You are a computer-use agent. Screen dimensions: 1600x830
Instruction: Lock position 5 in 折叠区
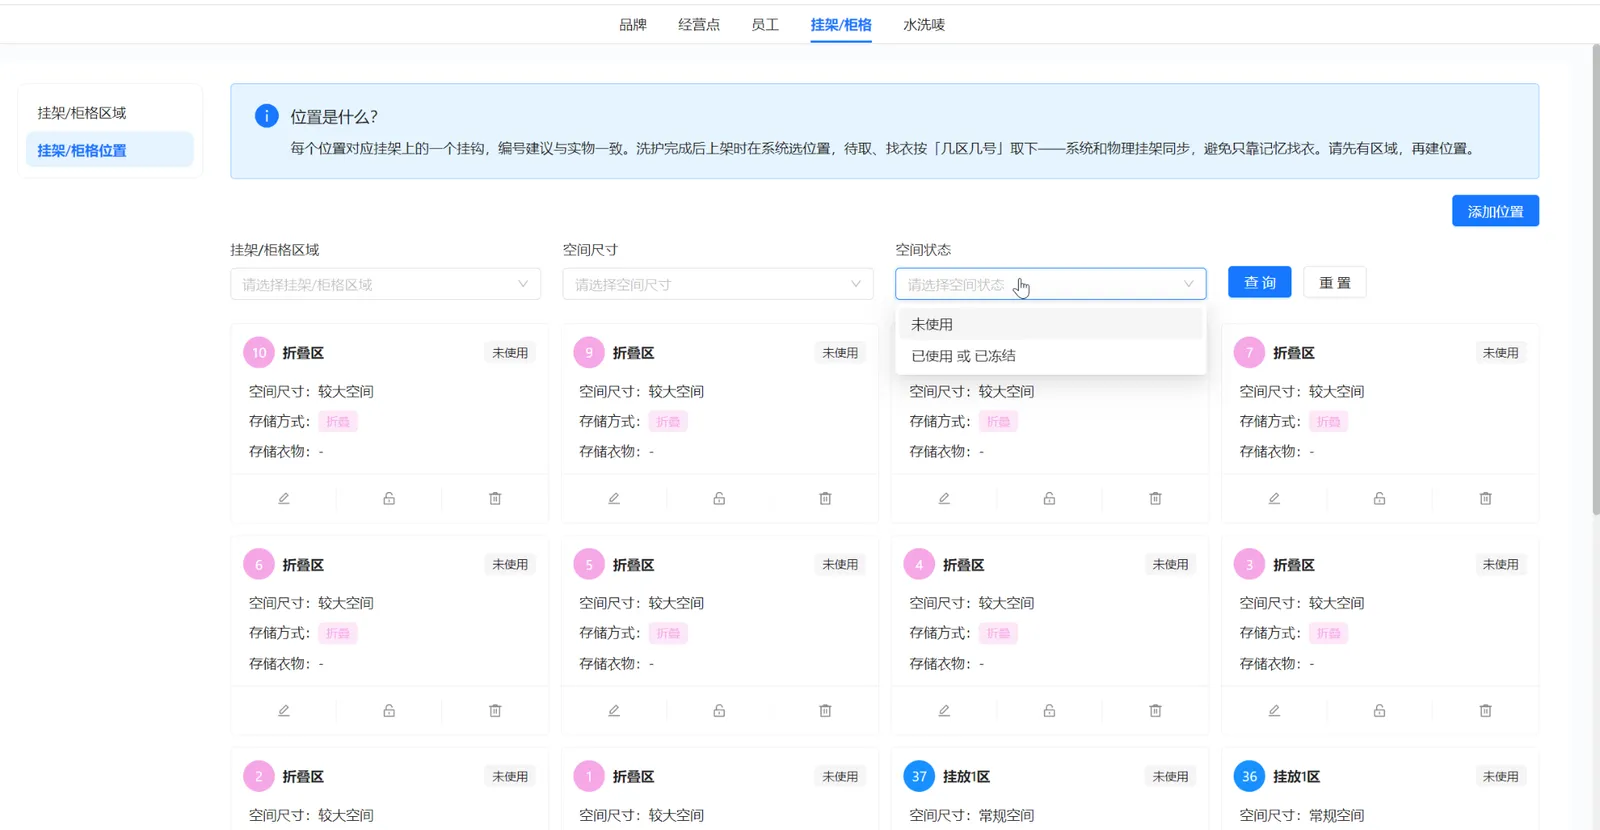click(719, 710)
